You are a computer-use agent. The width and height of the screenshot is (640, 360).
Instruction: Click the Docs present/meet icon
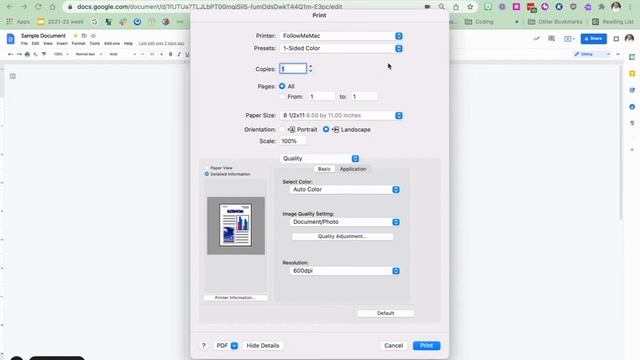569,39
